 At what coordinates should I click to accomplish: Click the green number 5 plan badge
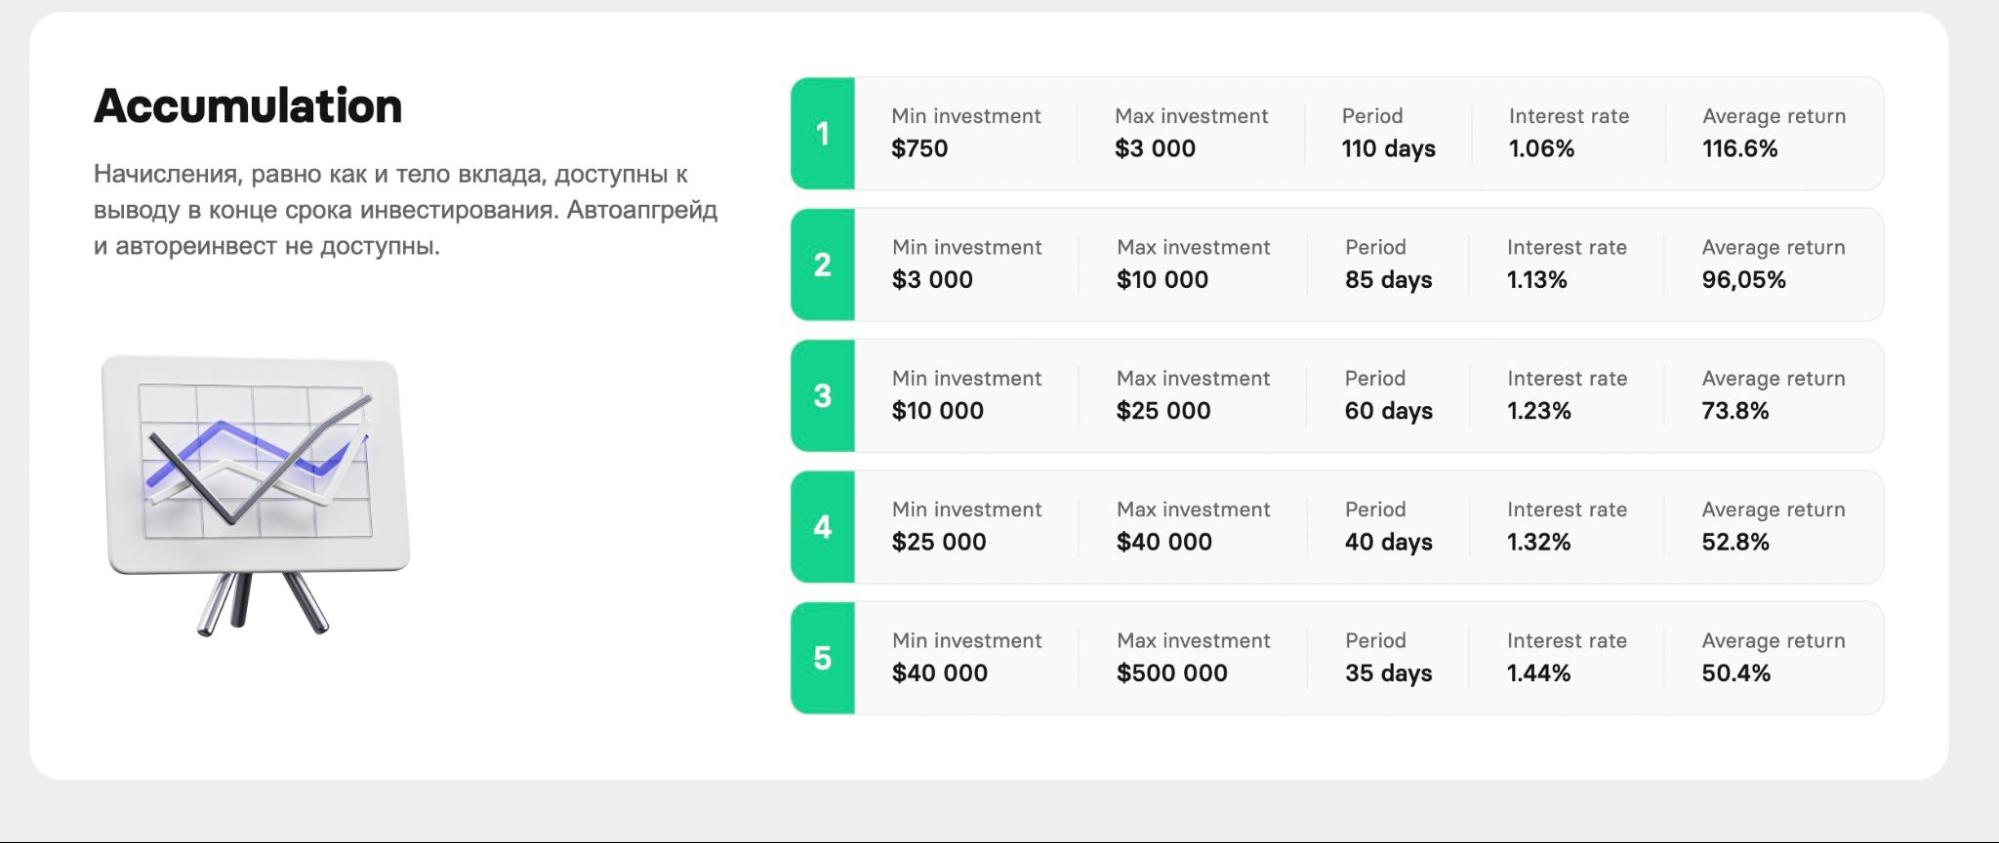click(822, 658)
